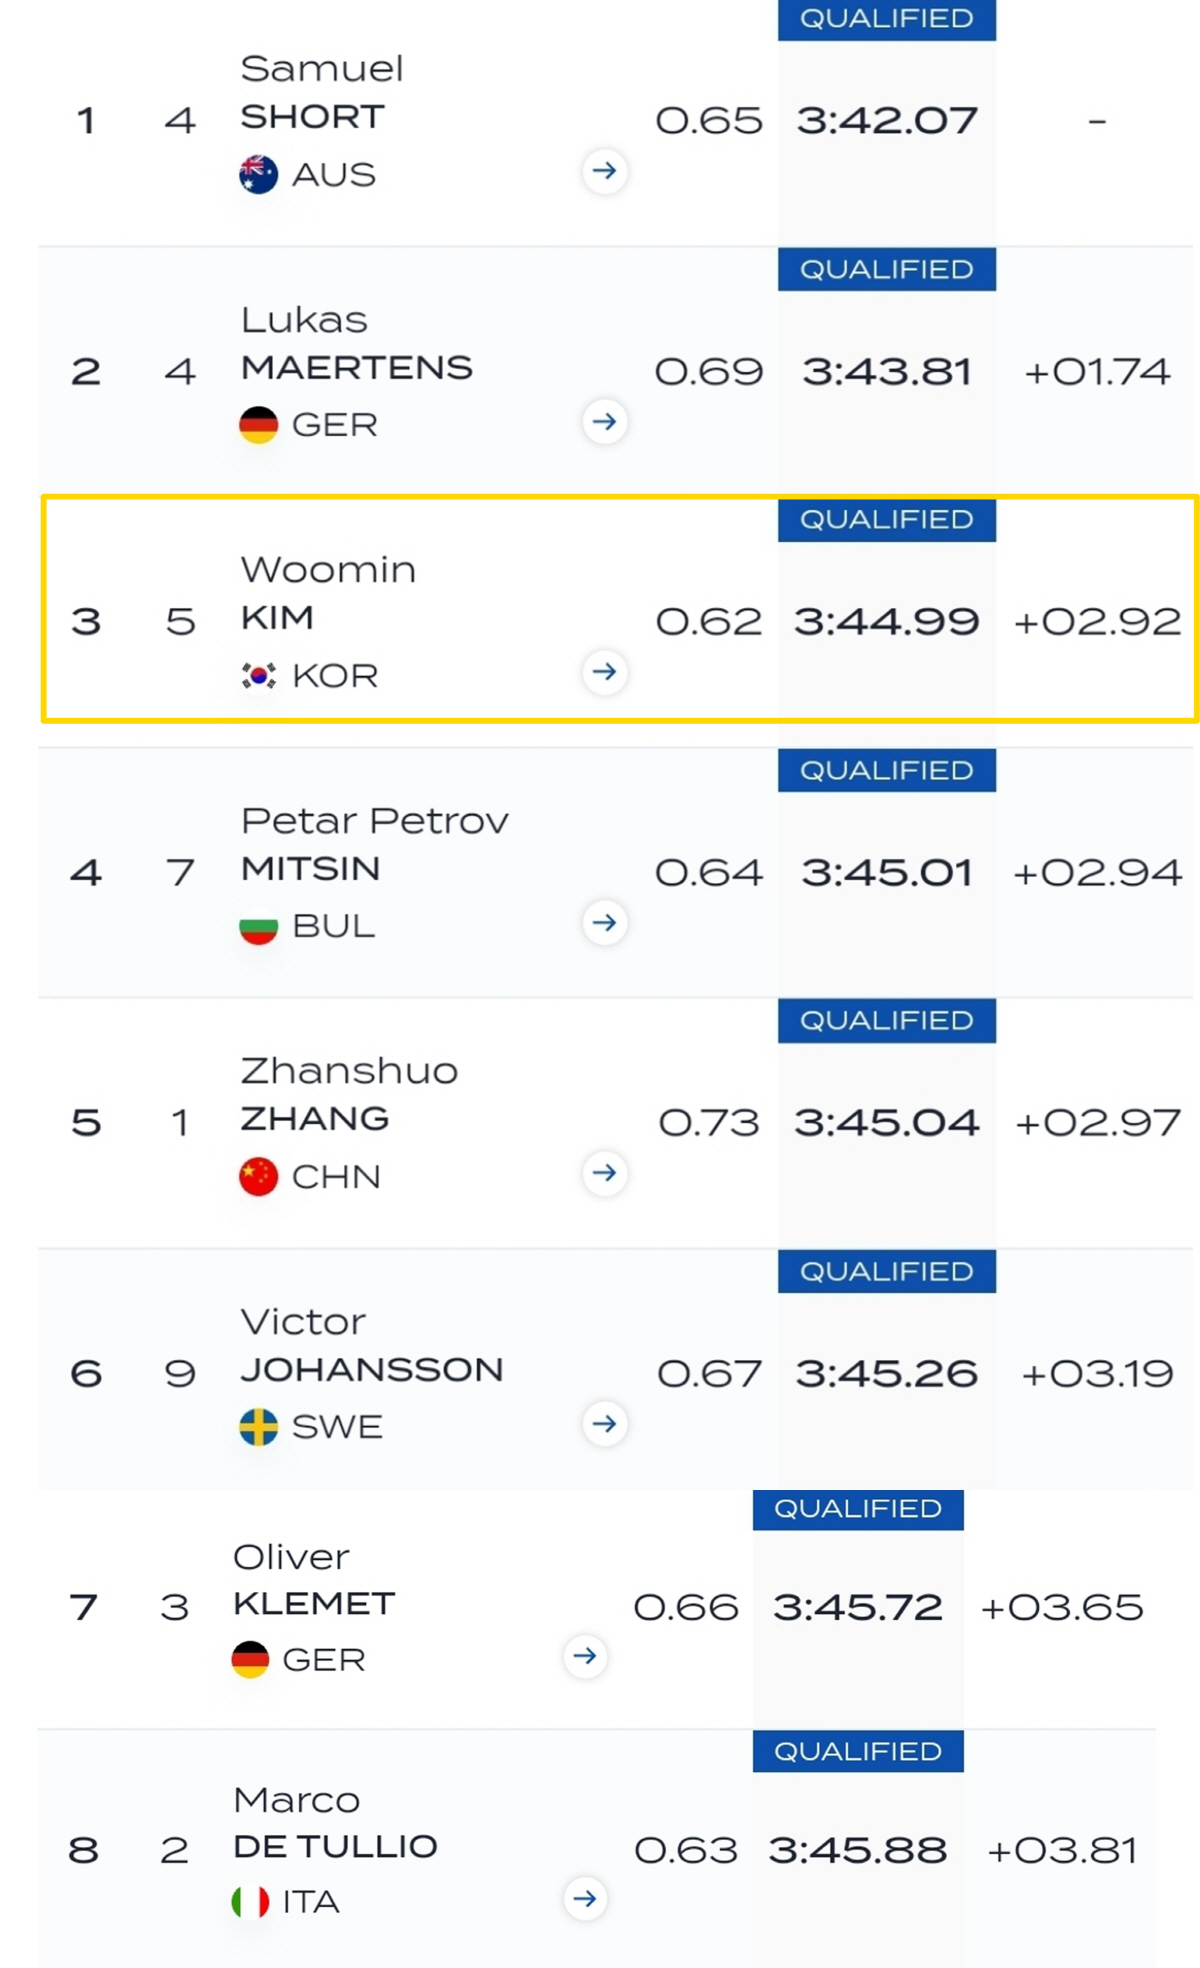Click the Australia flag icon
The width and height of the screenshot is (1200, 1968).
258,174
